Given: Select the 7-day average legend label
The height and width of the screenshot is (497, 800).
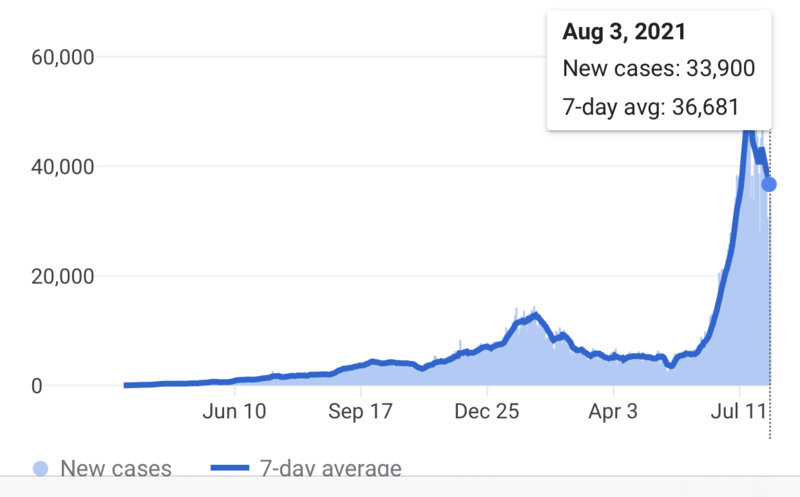Looking at the screenshot, I should 331,468.
